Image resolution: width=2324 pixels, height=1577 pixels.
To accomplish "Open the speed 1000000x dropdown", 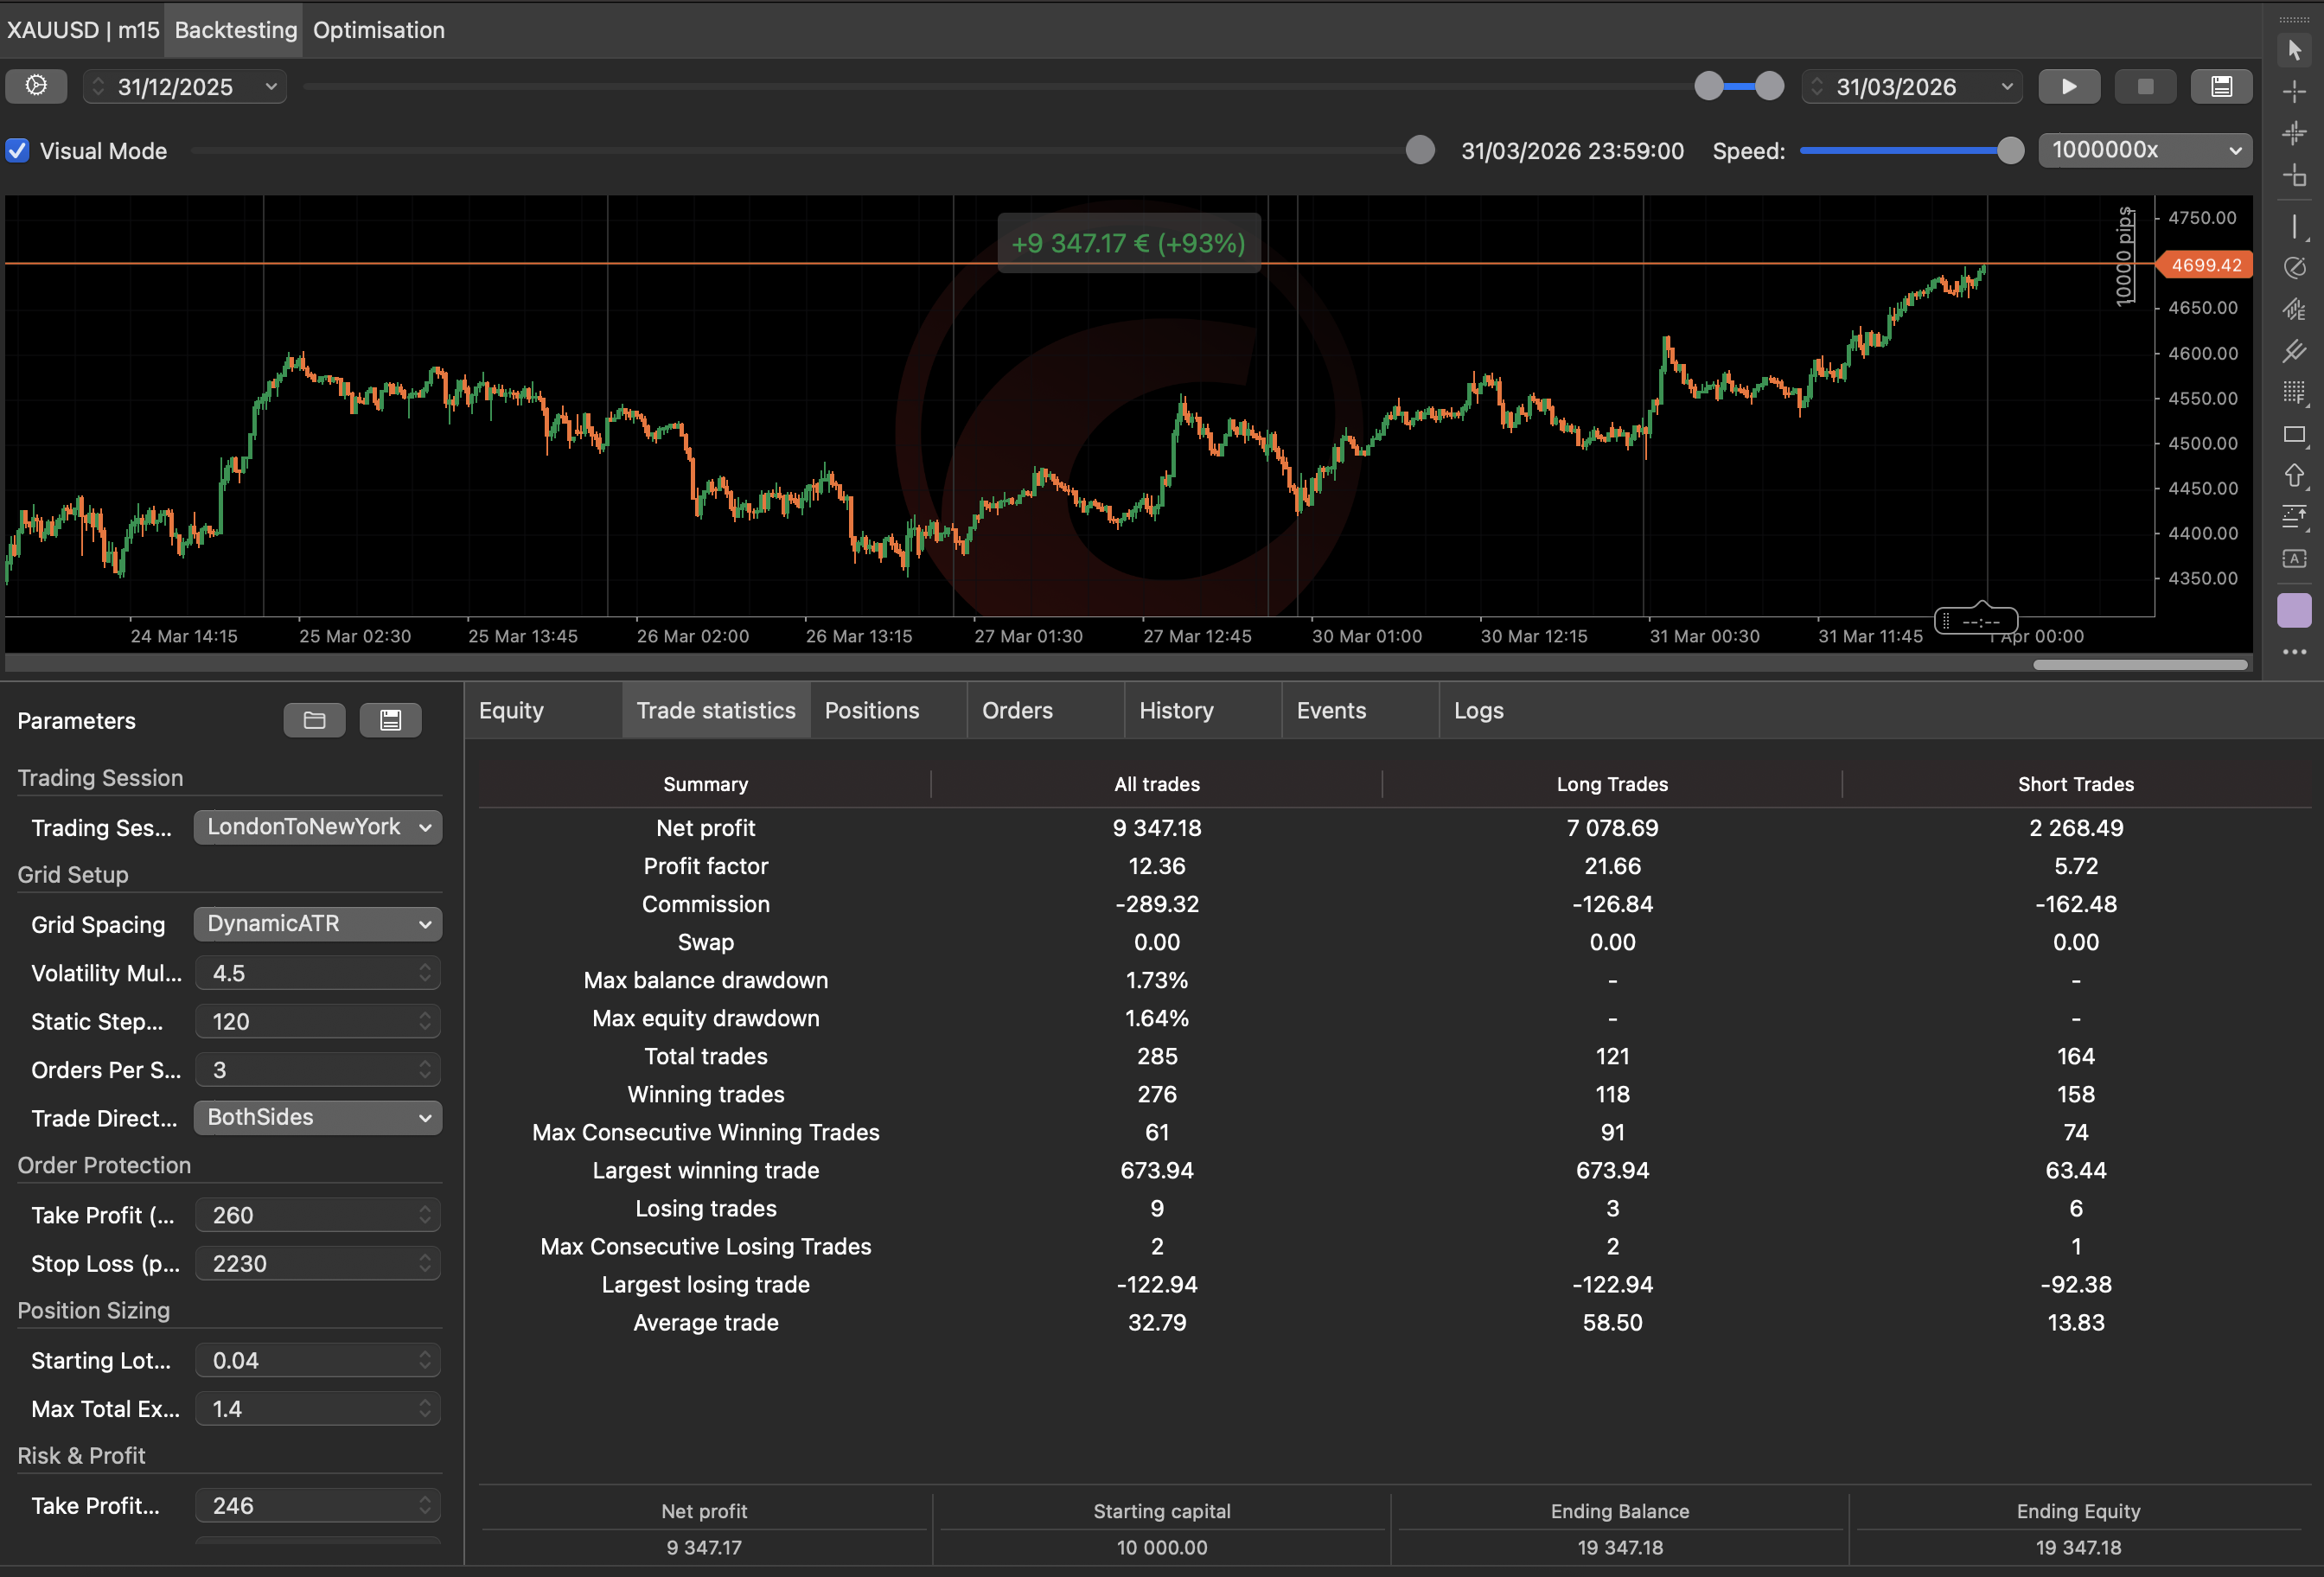I will [x=2144, y=150].
